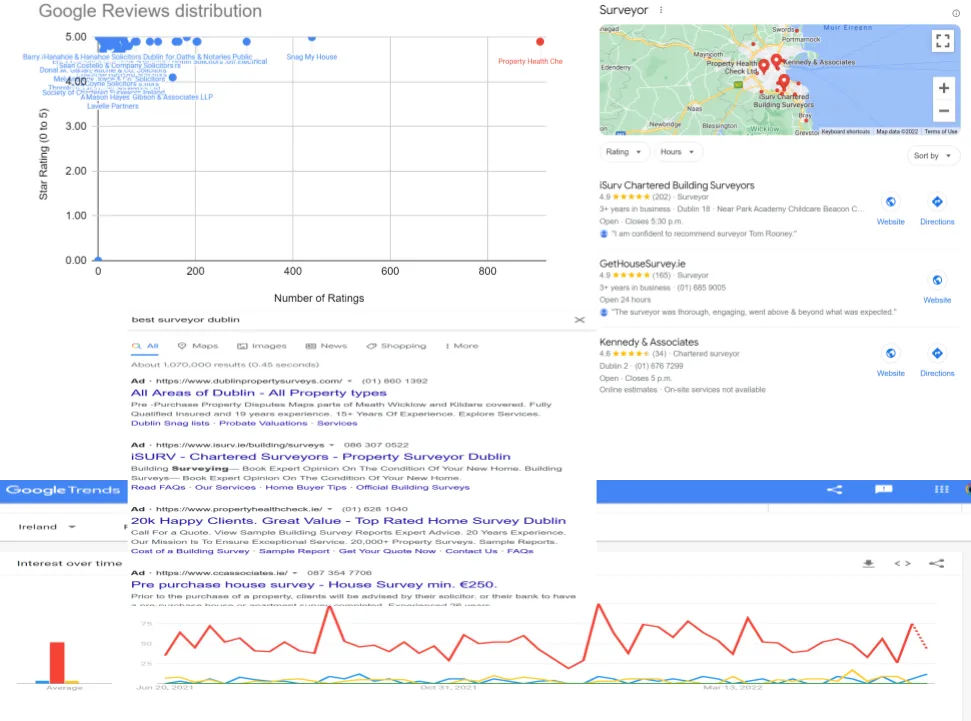Click the feedback icon in Google Trends header

pyautogui.click(x=884, y=489)
